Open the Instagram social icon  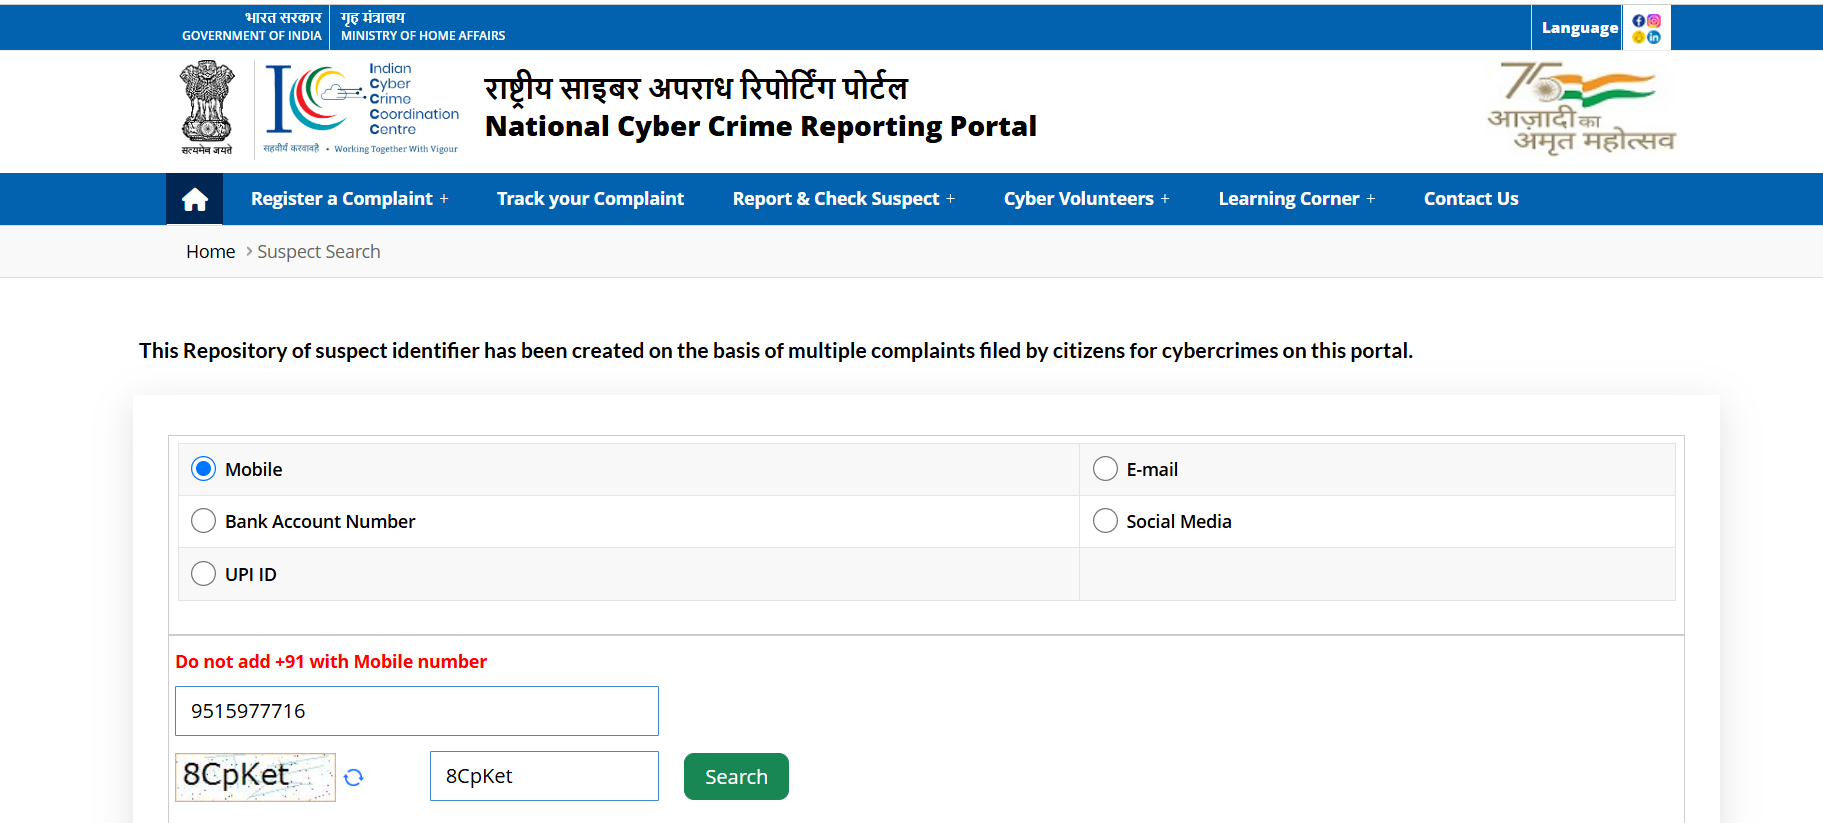(x=1654, y=21)
